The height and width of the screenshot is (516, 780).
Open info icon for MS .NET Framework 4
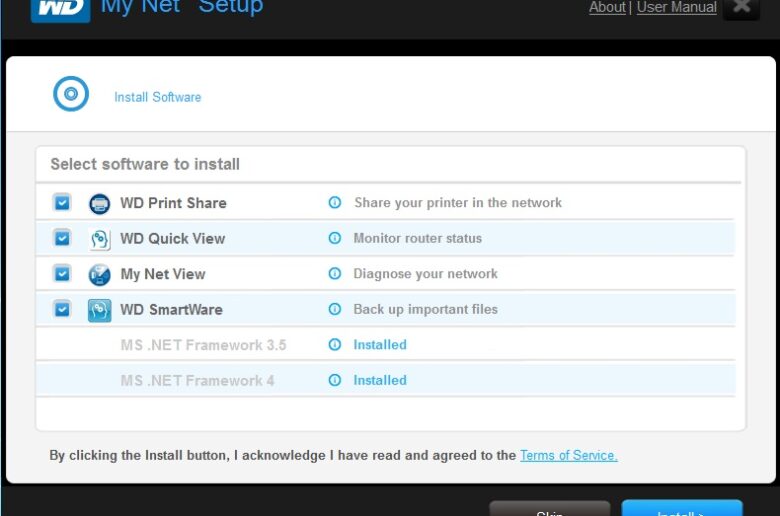click(335, 380)
